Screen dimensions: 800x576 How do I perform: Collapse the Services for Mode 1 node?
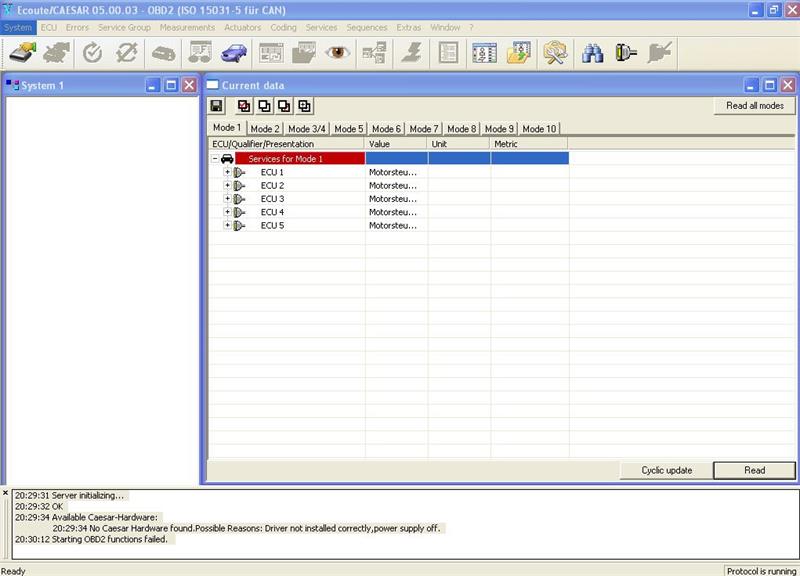(x=215, y=159)
